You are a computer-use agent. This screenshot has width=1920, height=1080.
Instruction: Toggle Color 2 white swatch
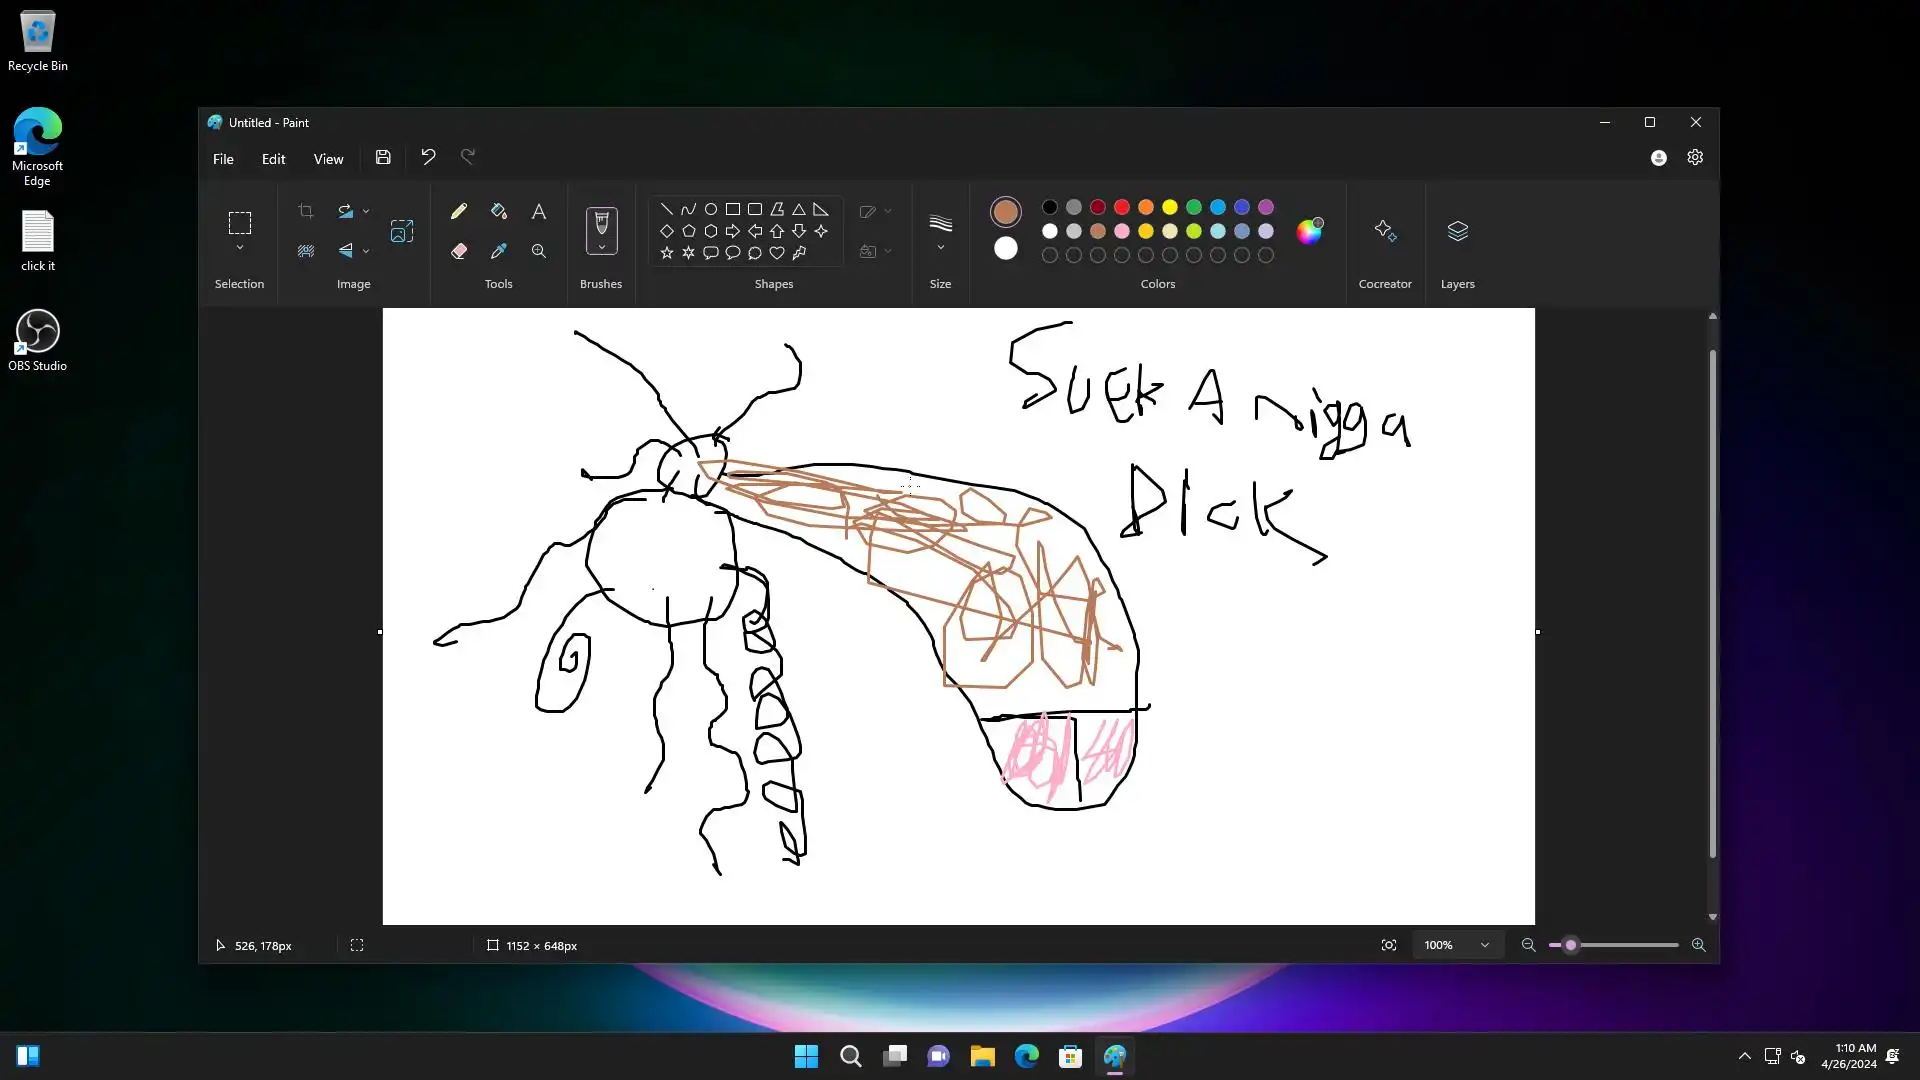click(1006, 249)
